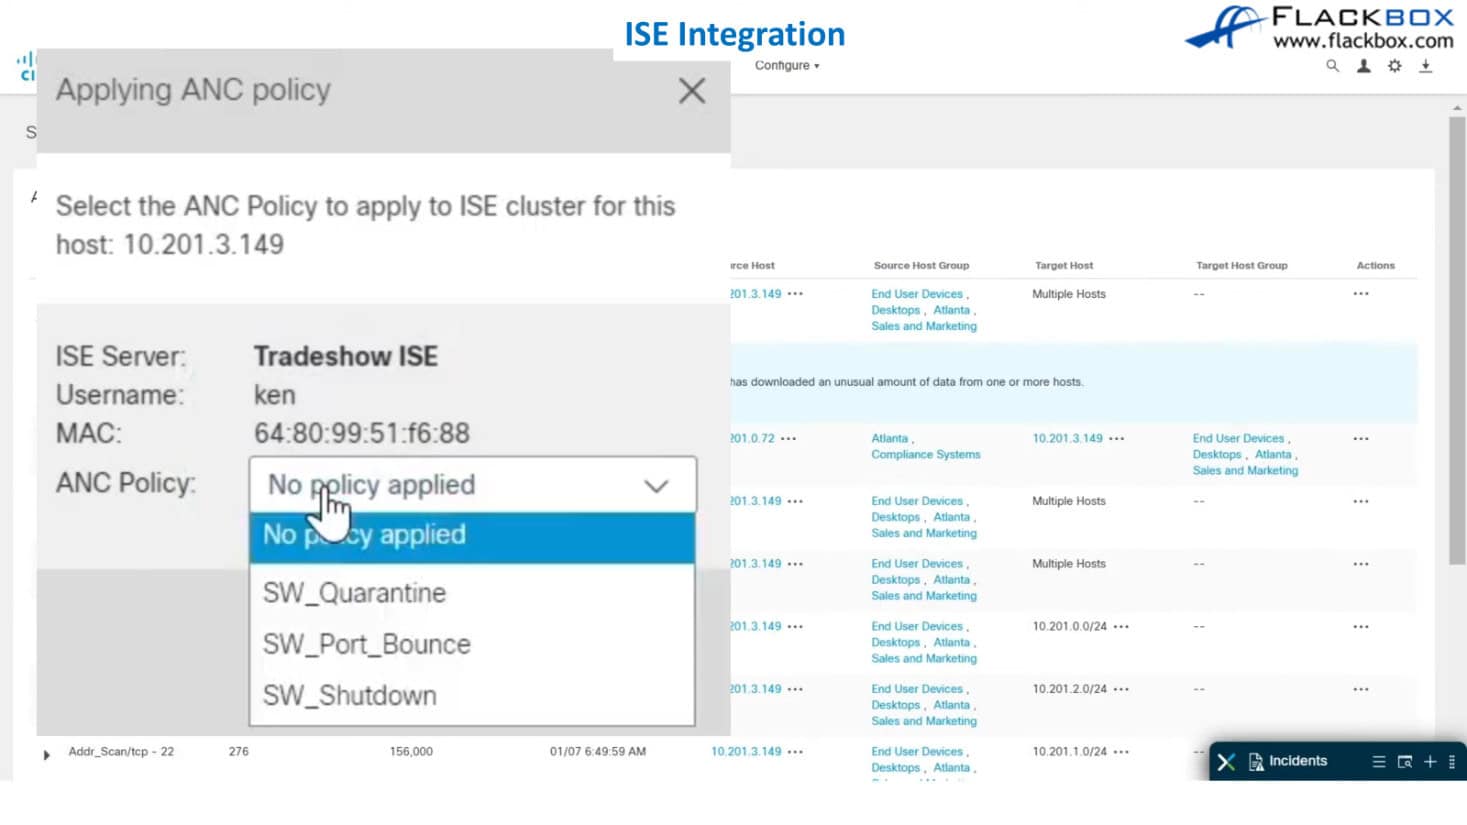
Task: Click the vertical scrollbar on the right
Action: pos(1457,340)
